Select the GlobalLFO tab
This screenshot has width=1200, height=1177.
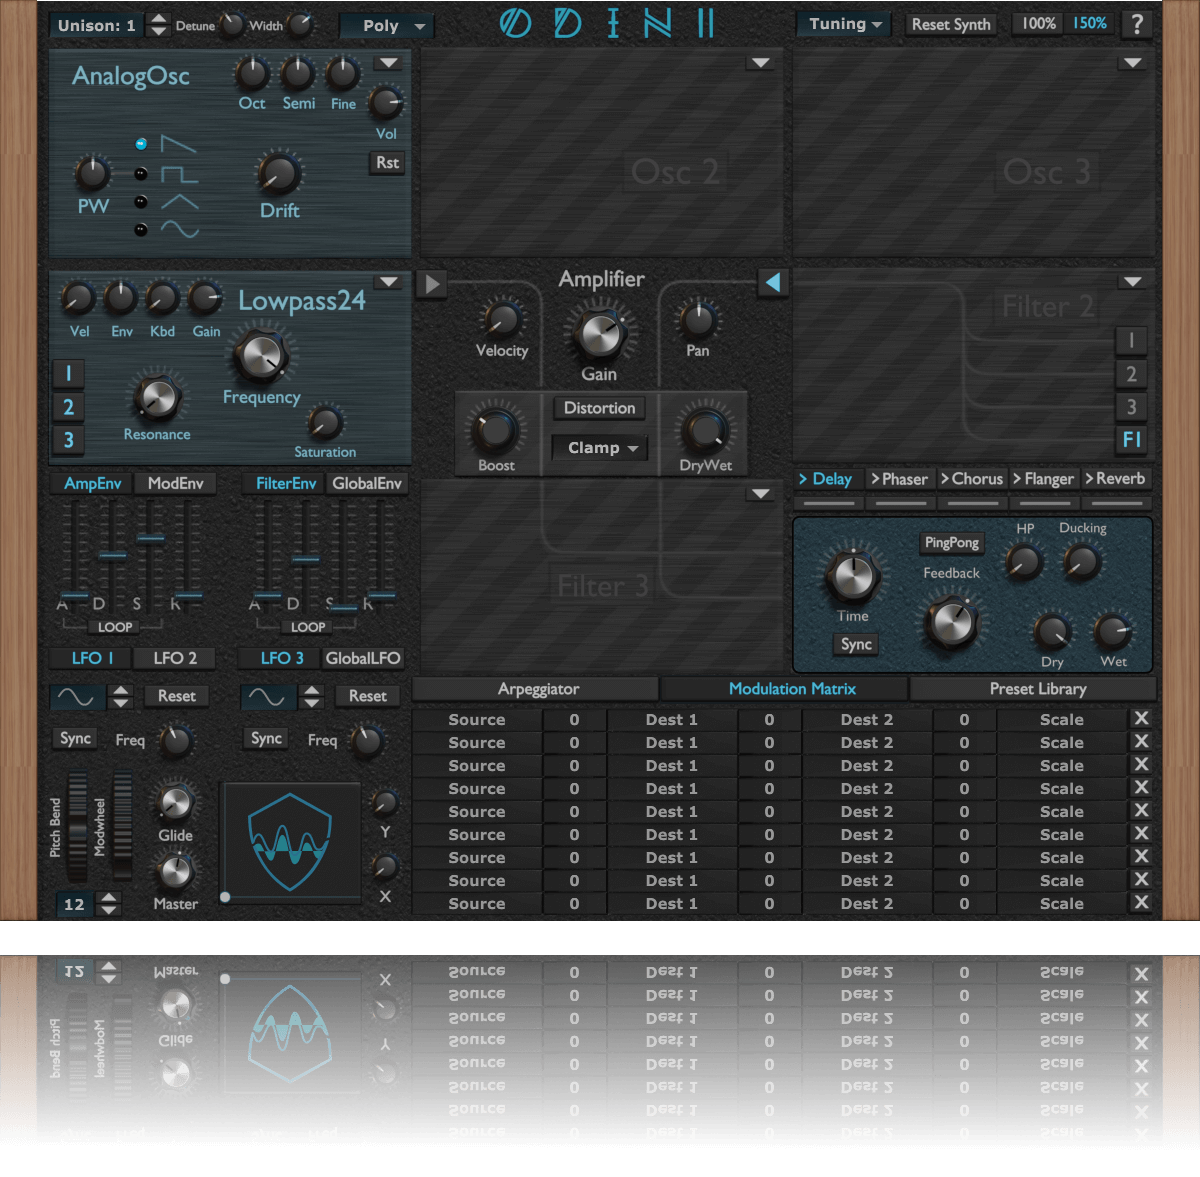pyautogui.click(x=363, y=658)
